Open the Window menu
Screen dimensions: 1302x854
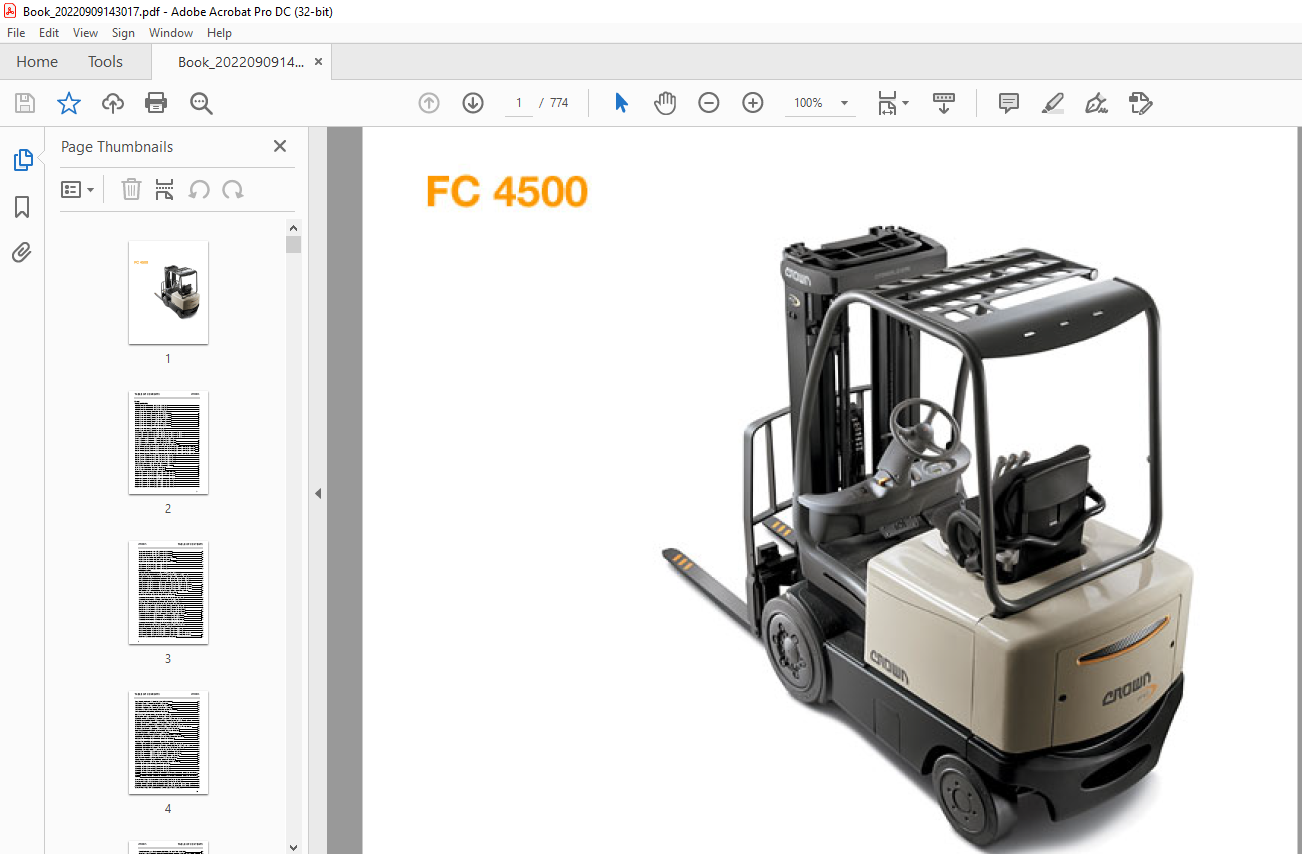[x=171, y=33]
